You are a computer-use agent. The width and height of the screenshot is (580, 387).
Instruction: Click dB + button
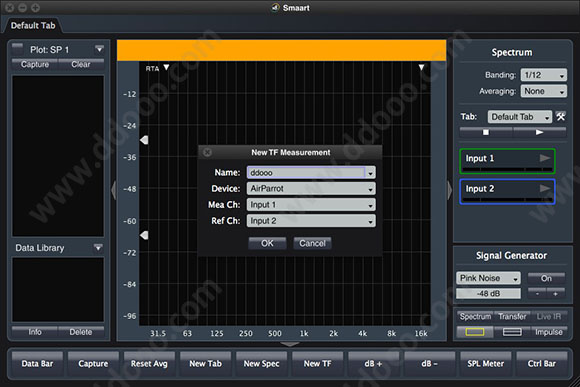(x=373, y=364)
